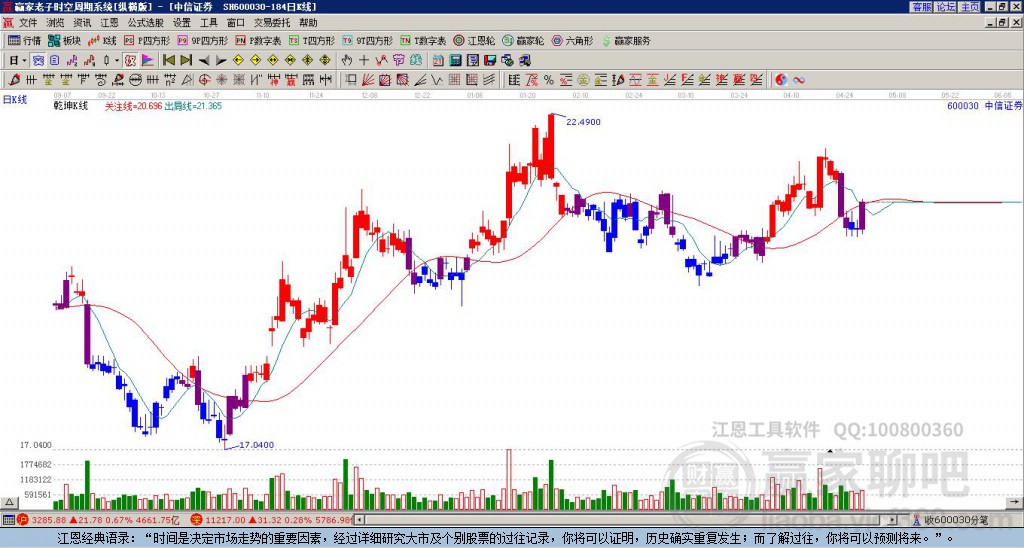Click the truck icon in toolbar
The width and height of the screenshot is (1024, 548).
point(525,61)
